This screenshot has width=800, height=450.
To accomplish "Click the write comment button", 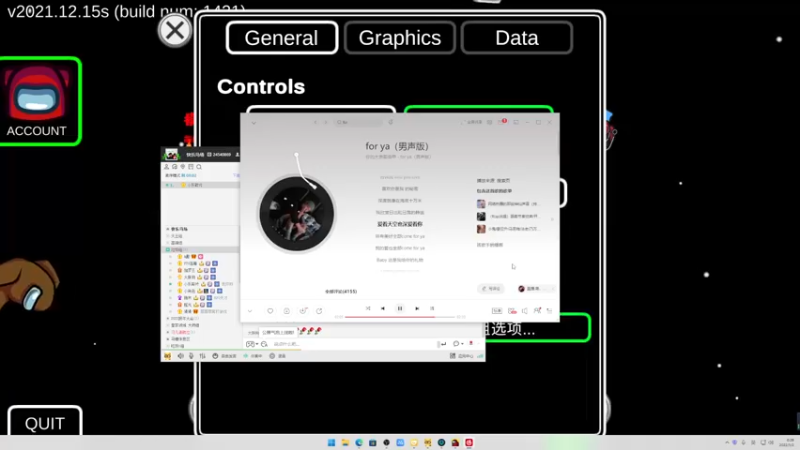I will coord(491,289).
